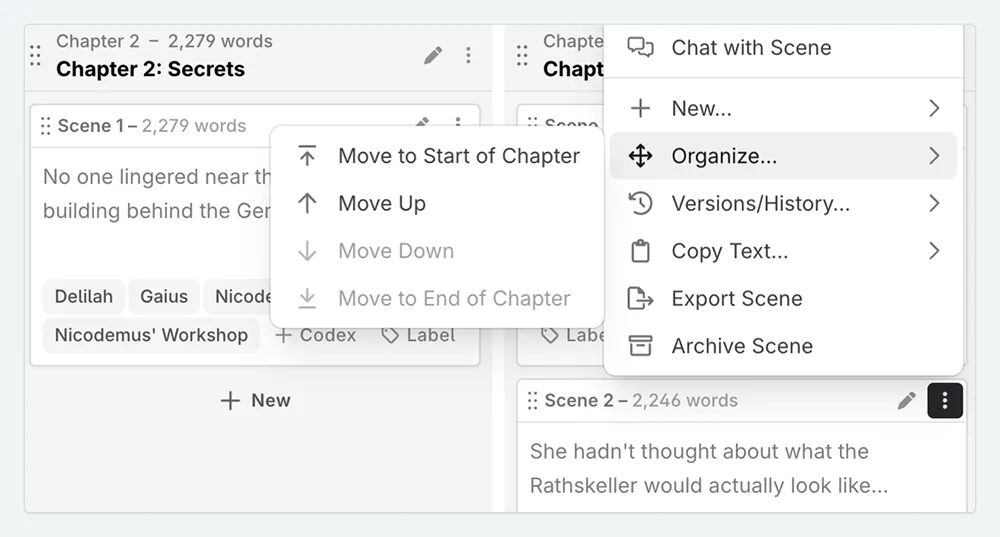
Task: Click the Scene 2 text preview
Action: click(709, 468)
